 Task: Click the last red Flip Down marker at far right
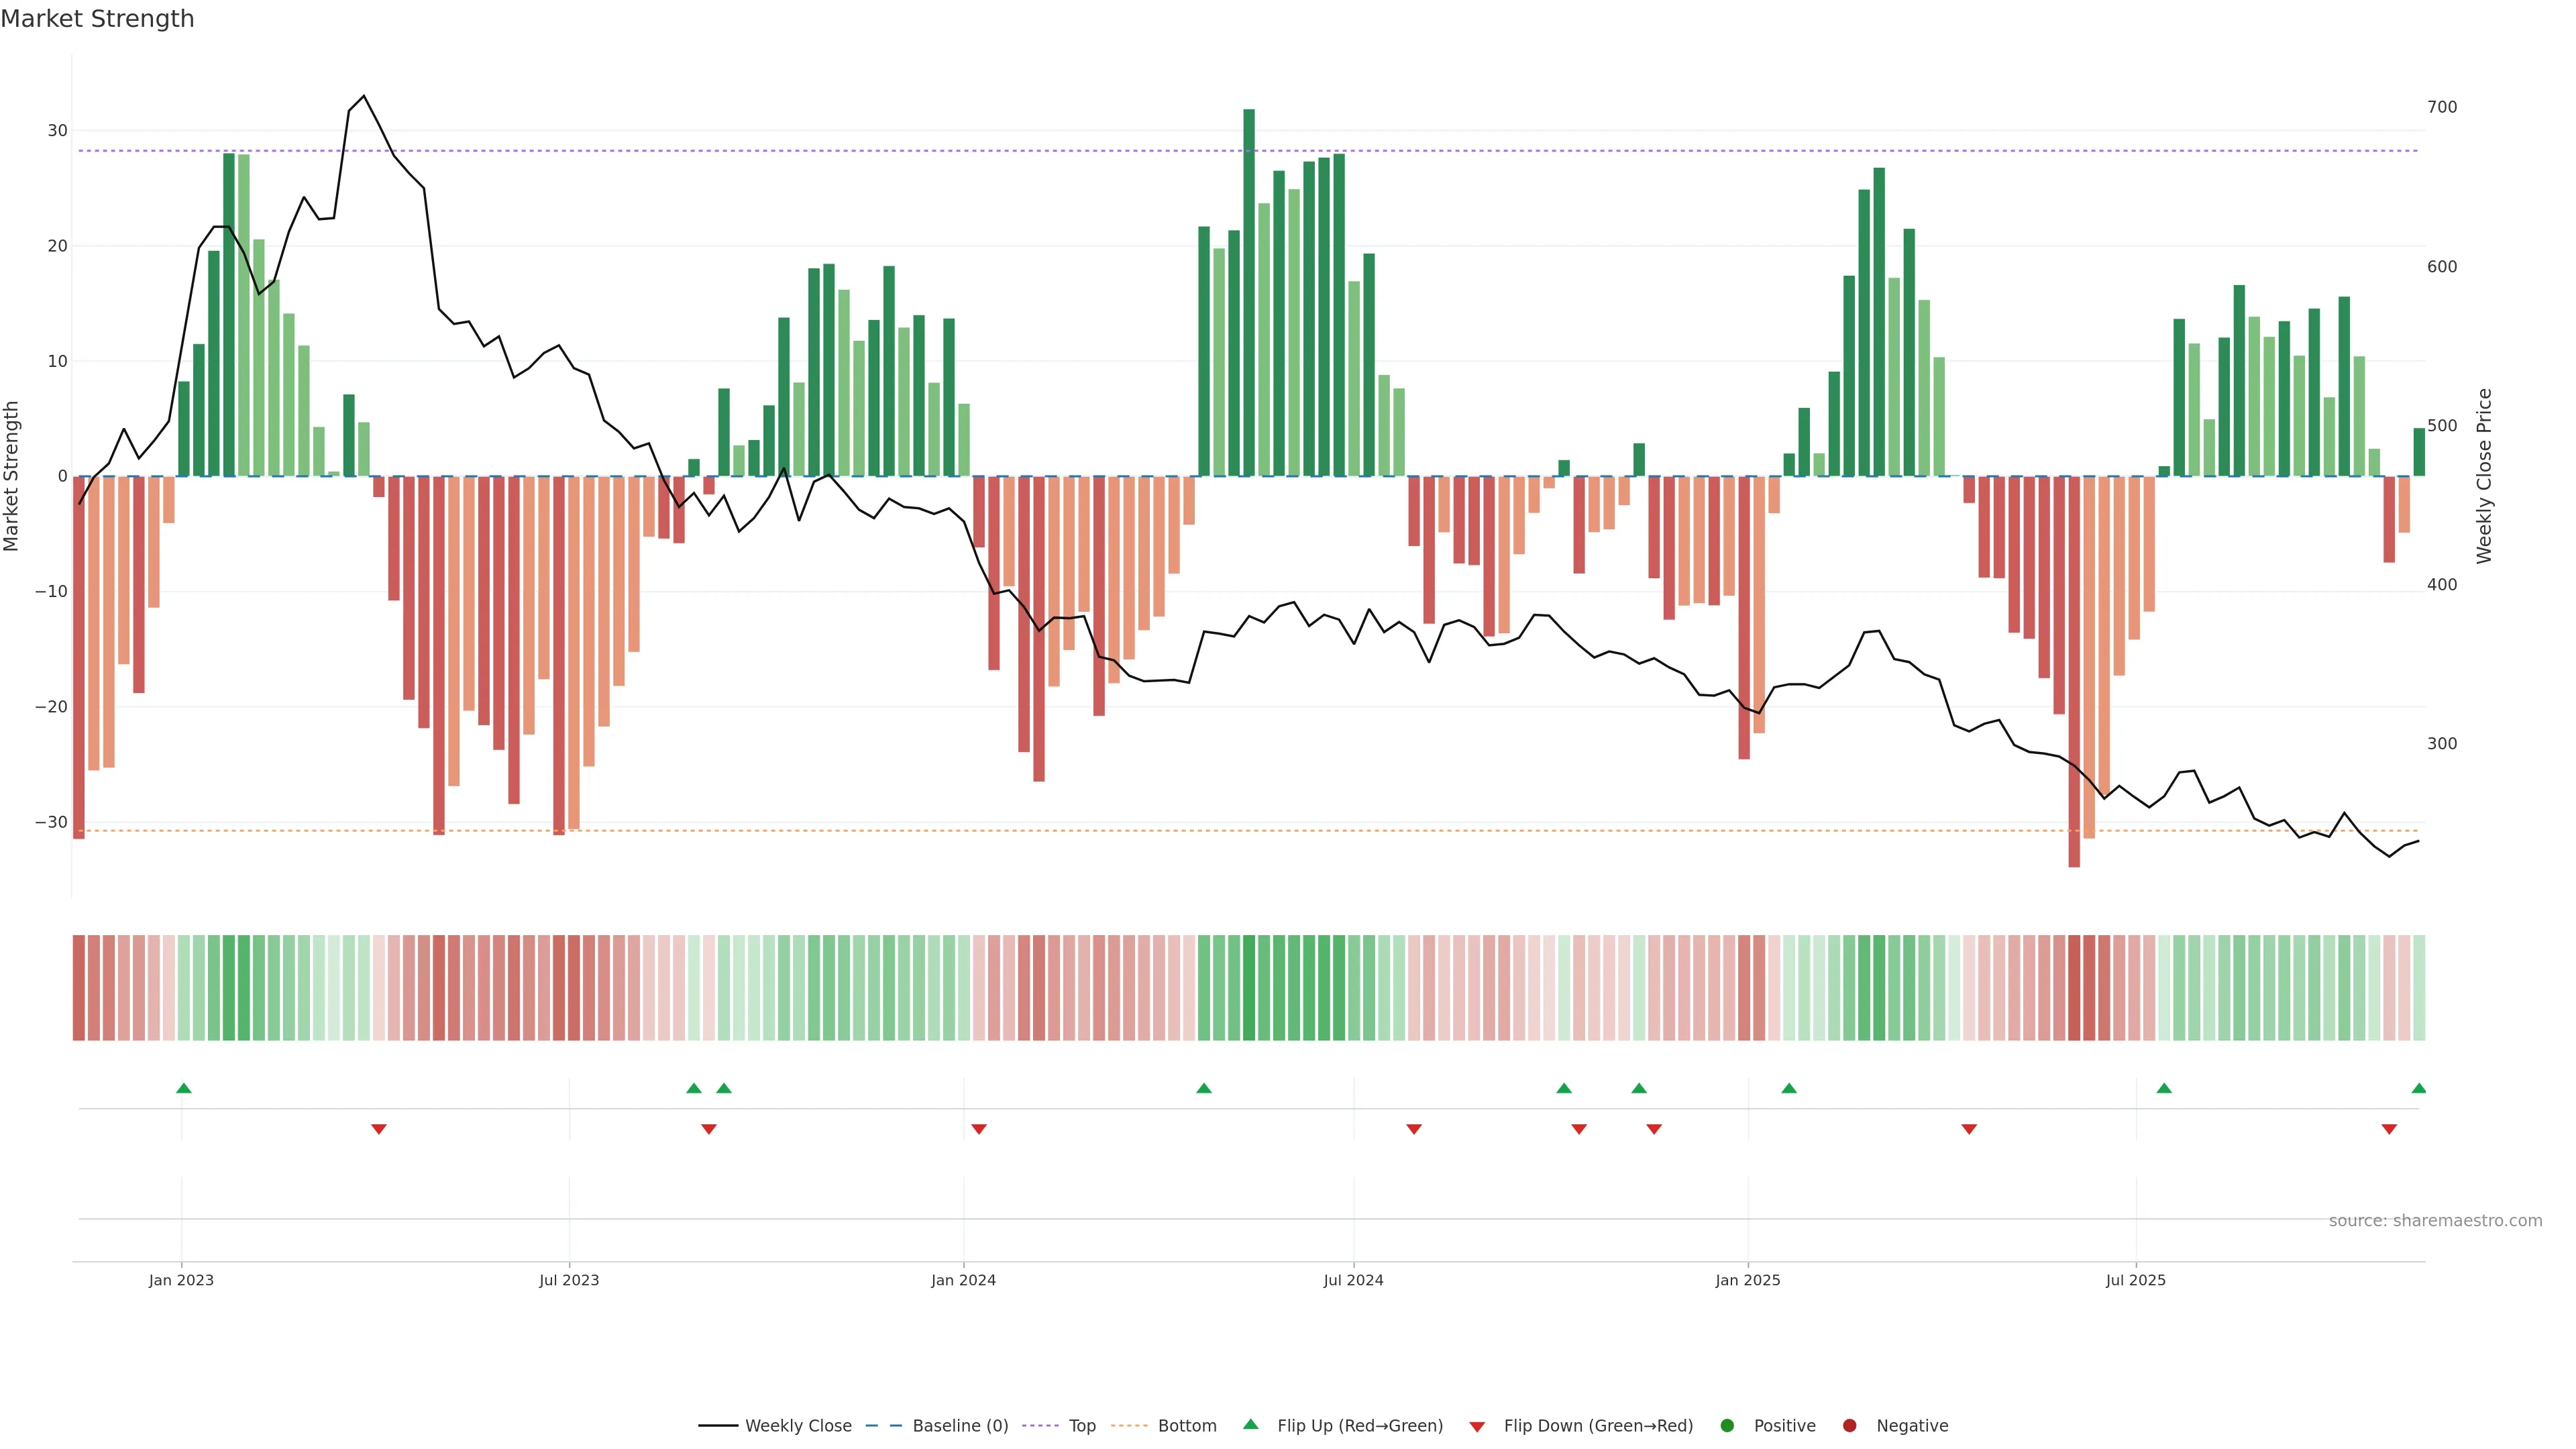2389,1129
